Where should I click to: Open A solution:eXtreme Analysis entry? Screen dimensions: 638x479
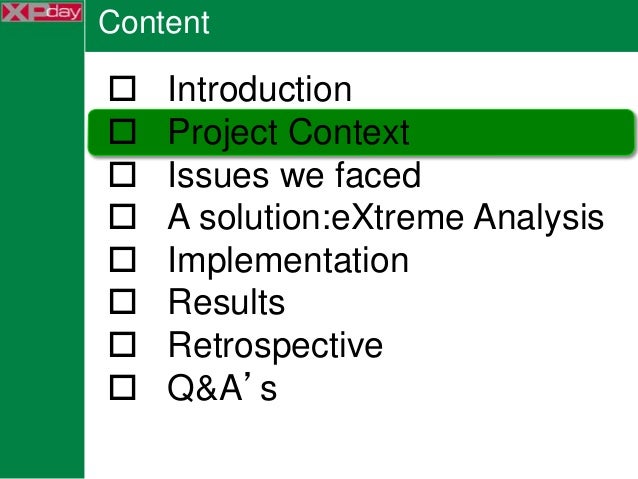[386, 217]
